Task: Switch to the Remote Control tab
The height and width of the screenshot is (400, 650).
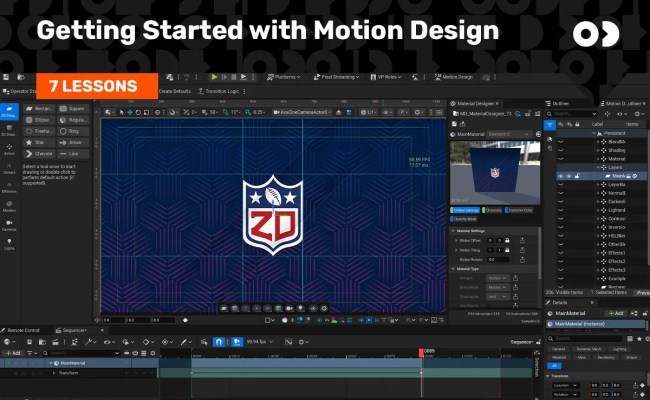Action: tap(21, 330)
